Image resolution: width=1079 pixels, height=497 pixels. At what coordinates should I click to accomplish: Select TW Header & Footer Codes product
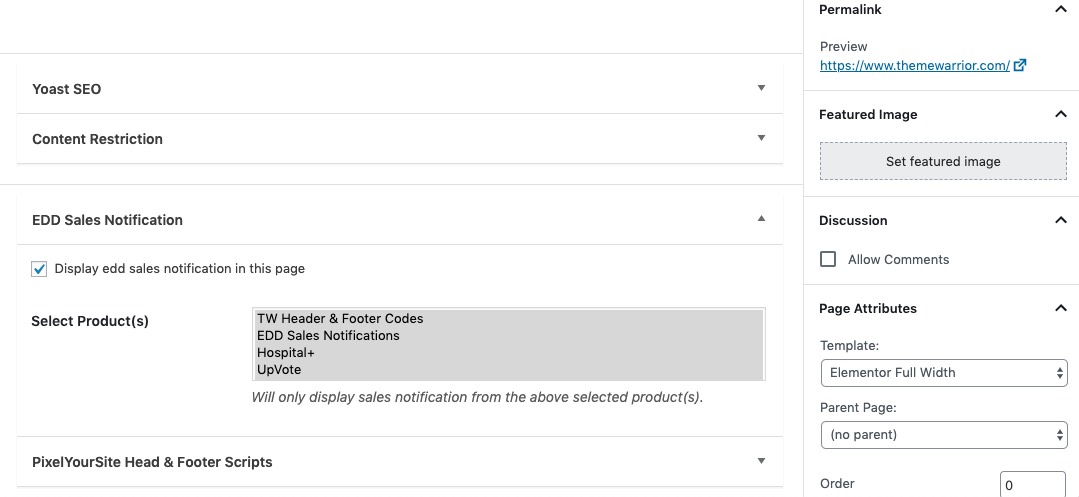340,319
